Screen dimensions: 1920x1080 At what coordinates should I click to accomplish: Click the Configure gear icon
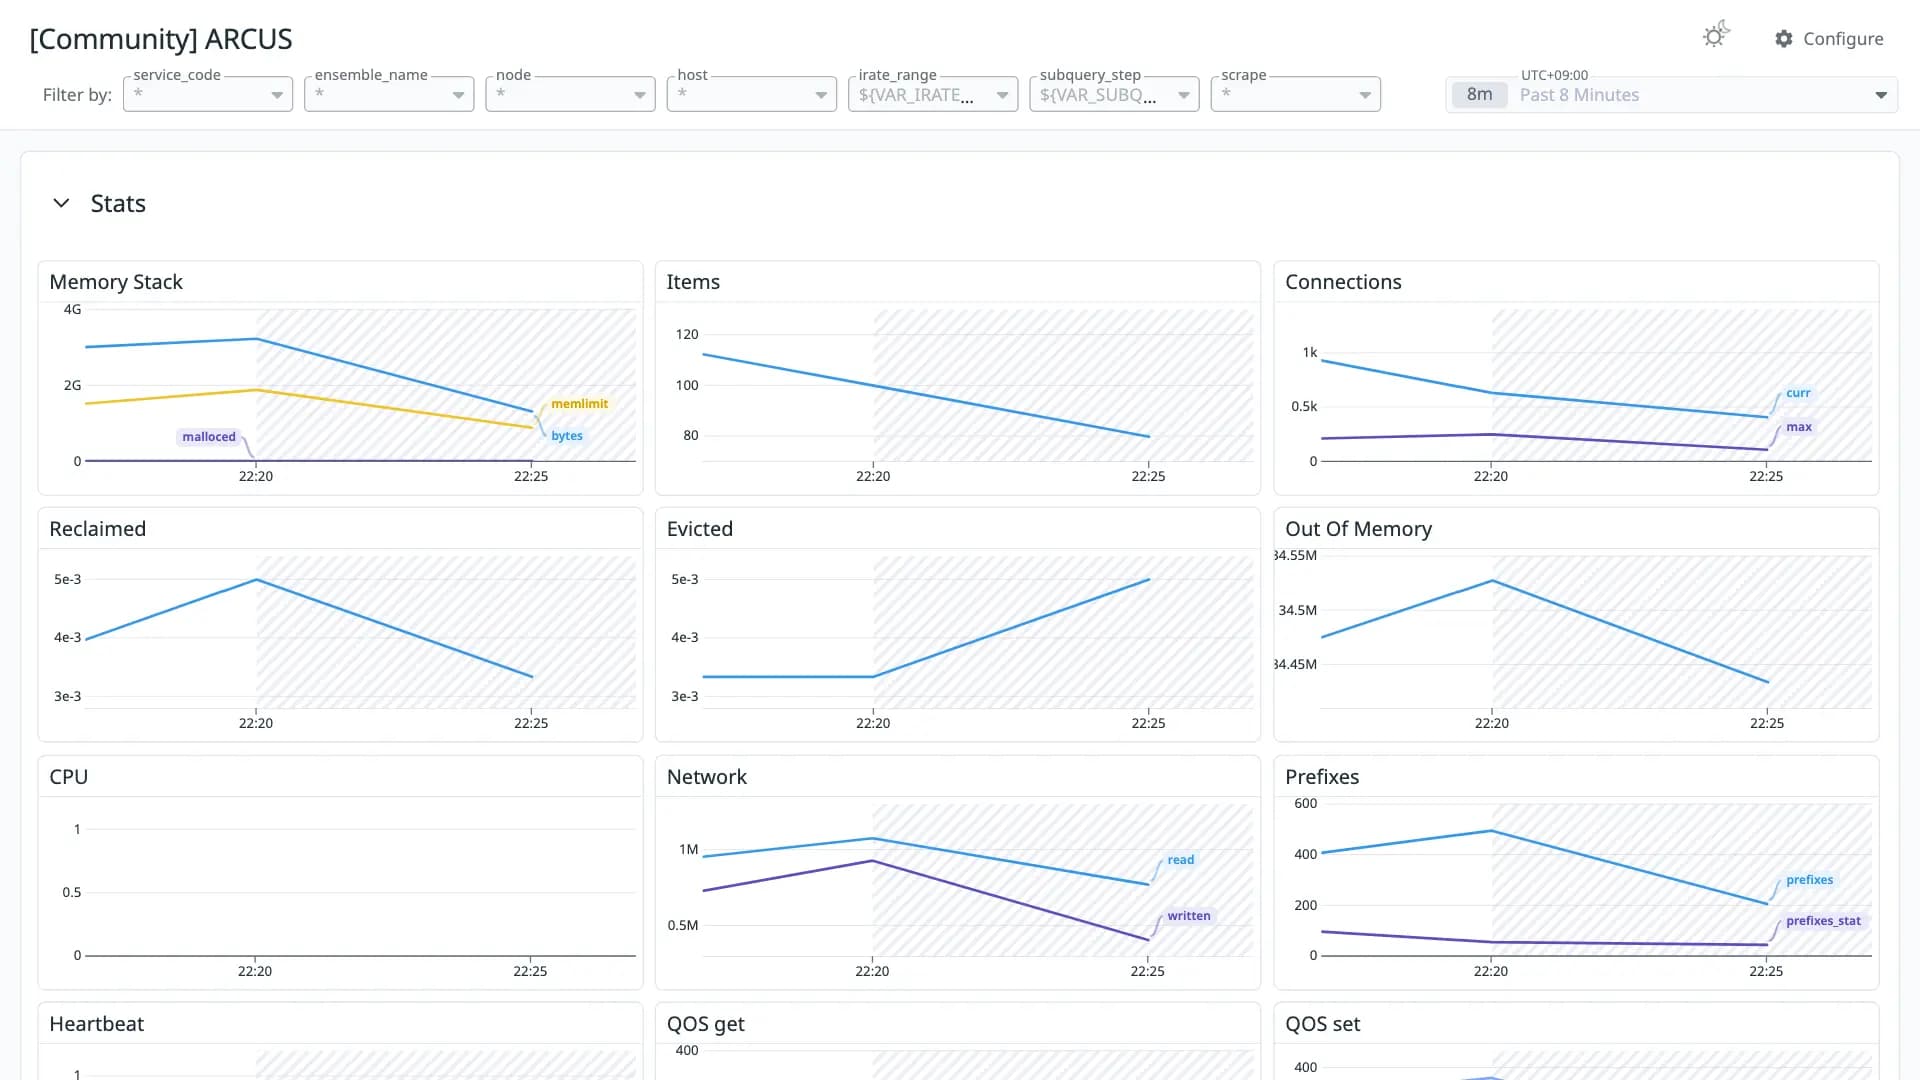1784,39
